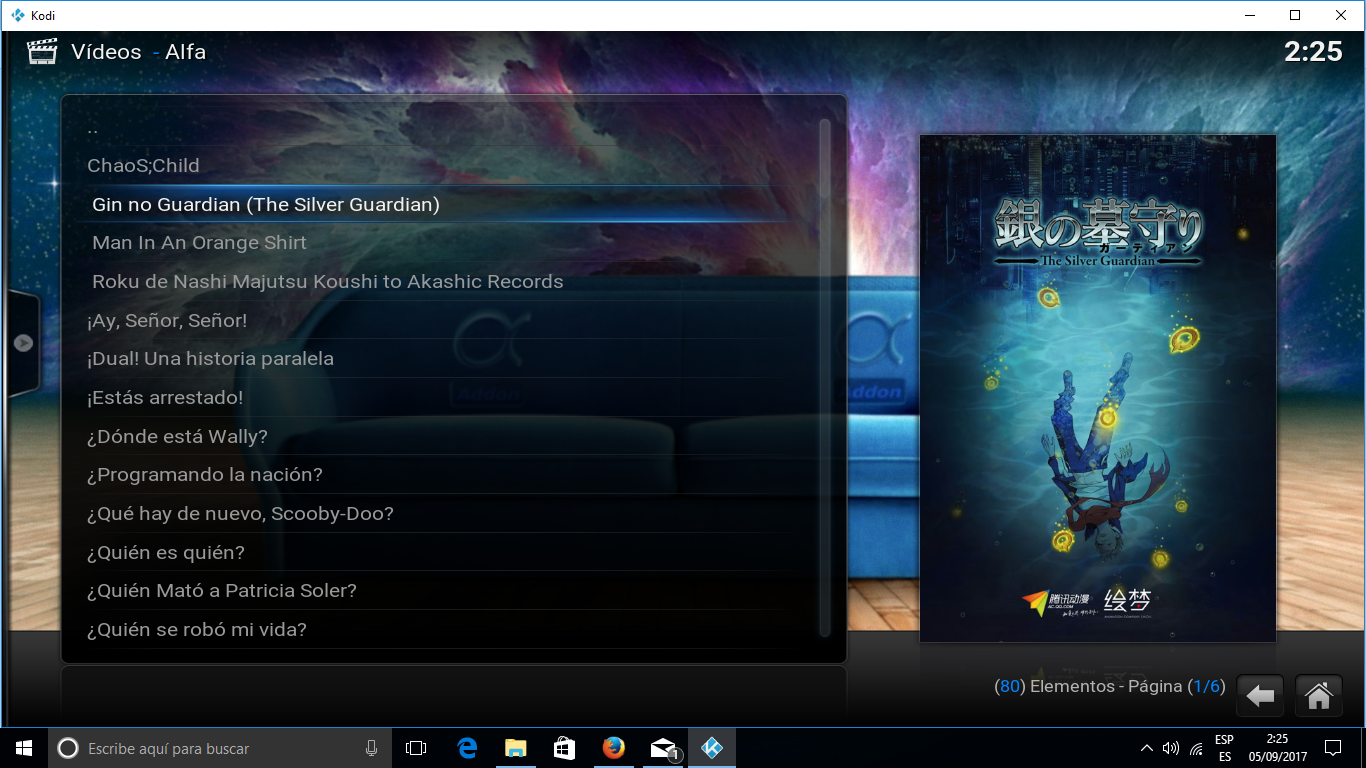Go up with the '..' entry
The height and width of the screenshot is (768, 1366).
click(440, 127)
